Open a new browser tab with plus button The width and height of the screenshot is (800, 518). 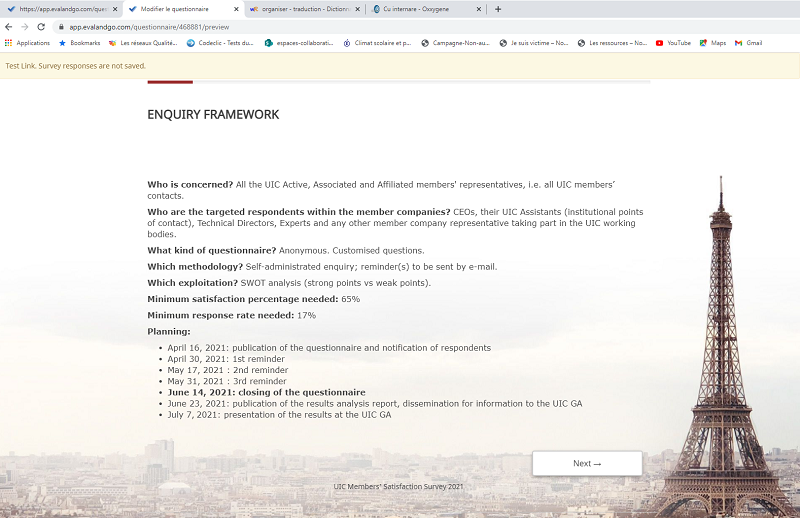(x=499, y=9)
